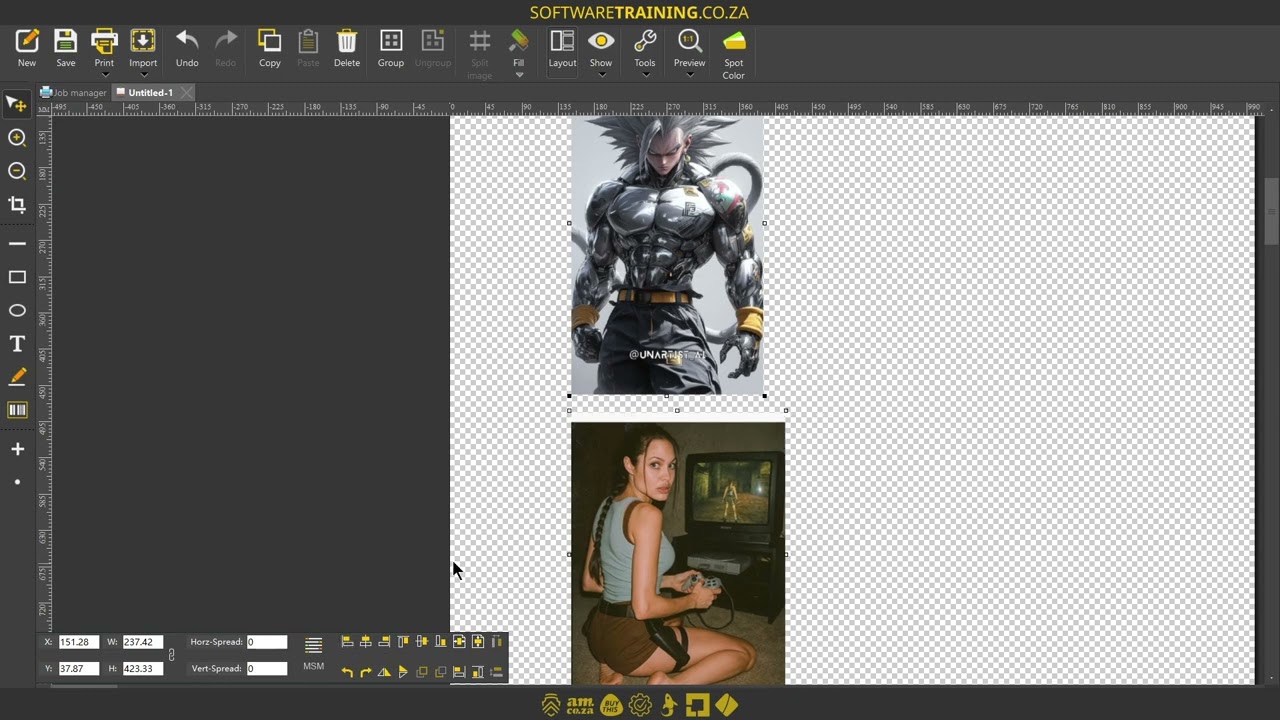Click the W width field
Image resolution: width=1280 pixels, height=720 pixels.
142,642
